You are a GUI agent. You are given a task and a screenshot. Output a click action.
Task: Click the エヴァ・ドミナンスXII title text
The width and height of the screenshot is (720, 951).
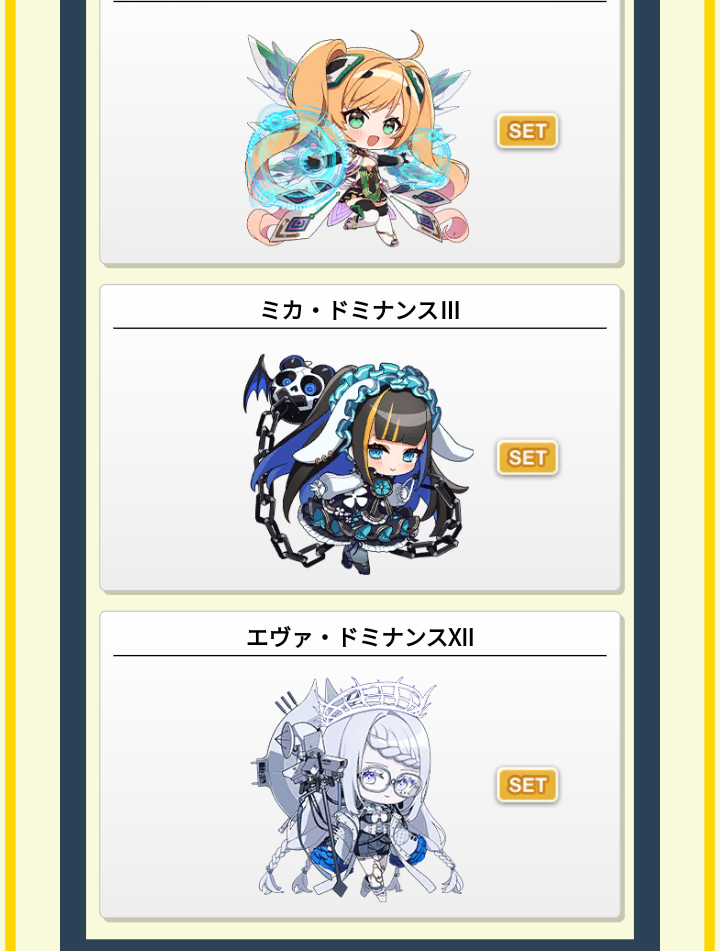click(360, 638)
